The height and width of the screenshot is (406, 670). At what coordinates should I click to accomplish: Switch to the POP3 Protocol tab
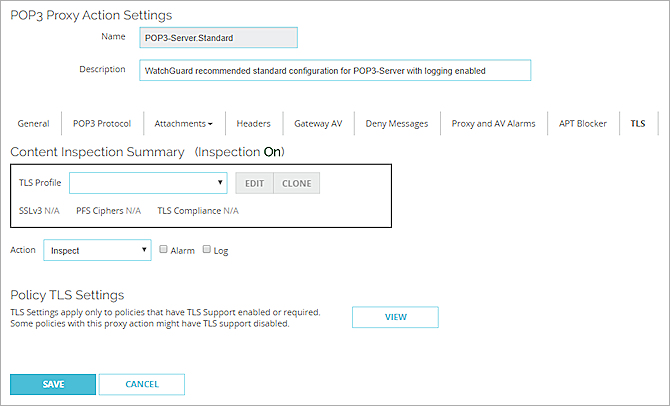(x=101, y=124)
